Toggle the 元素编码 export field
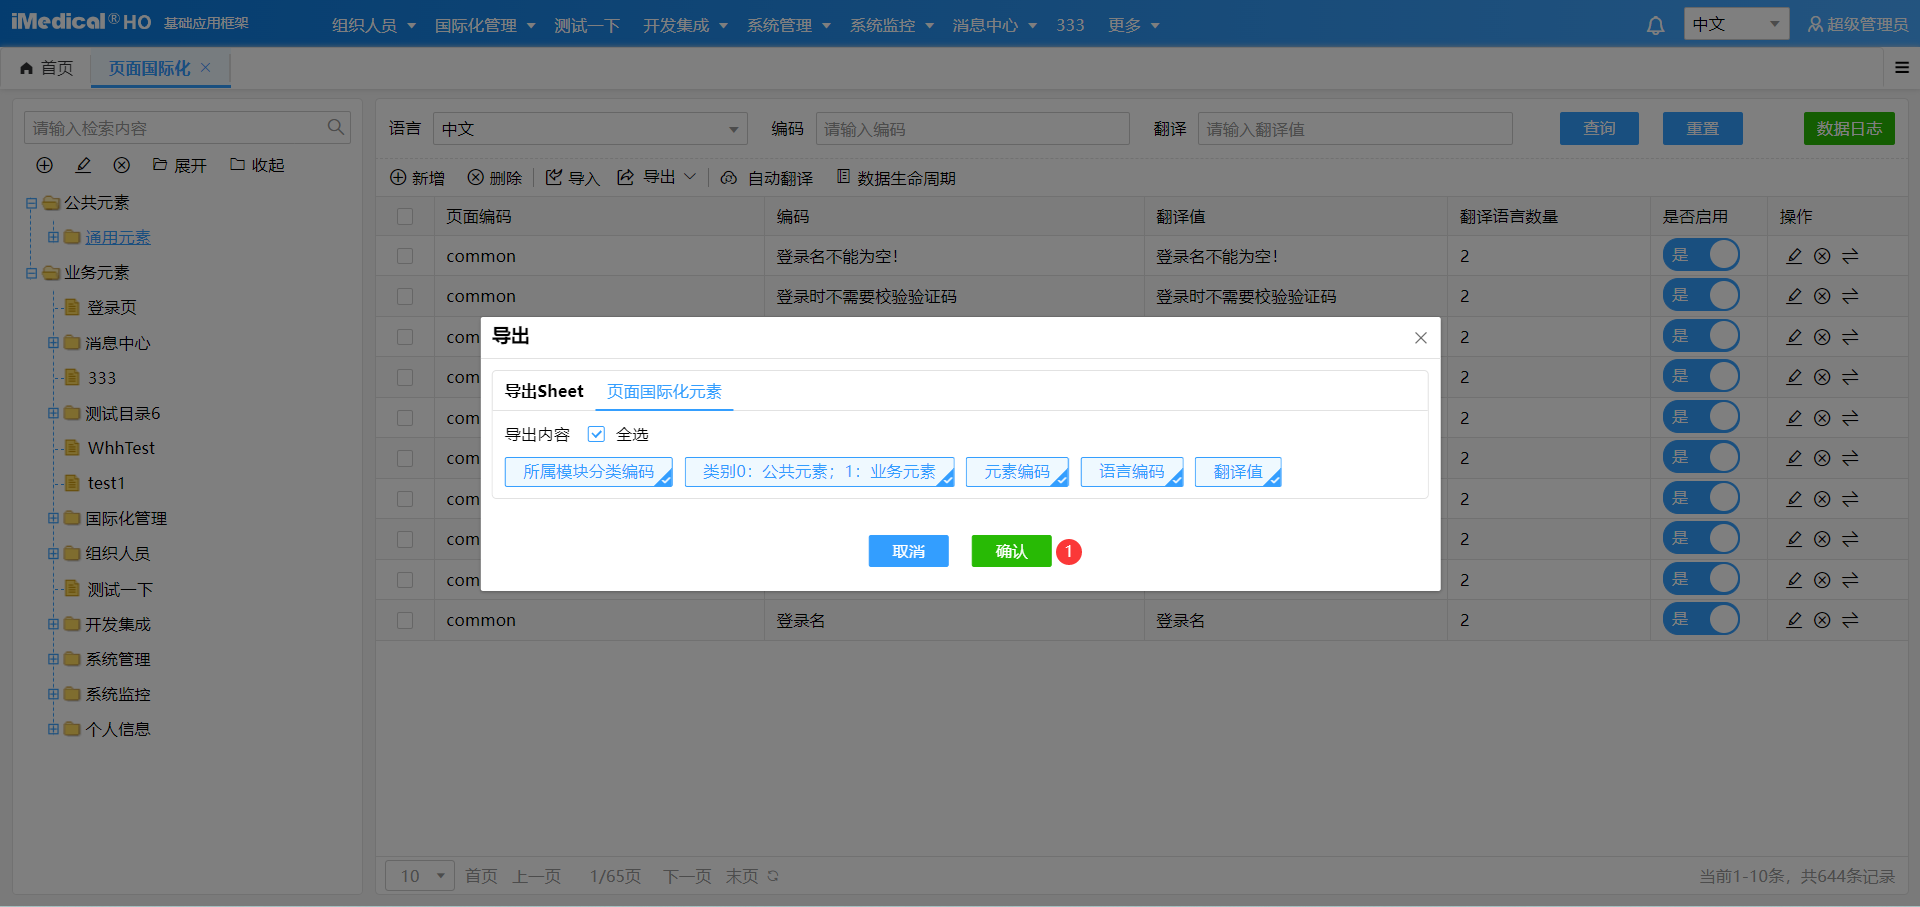This screenshot has width=1920, height=907. 1017,472
